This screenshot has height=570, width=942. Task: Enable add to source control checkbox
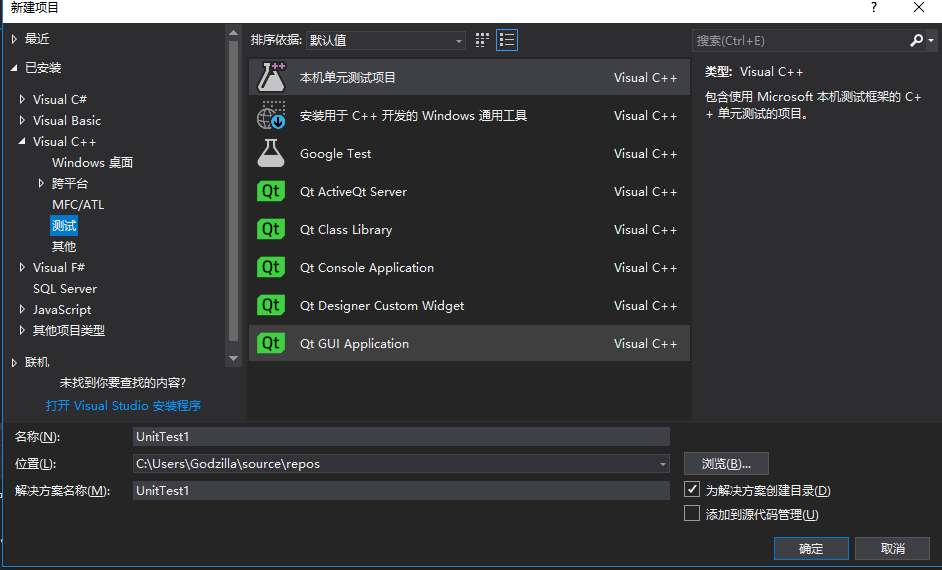[x=692, y=514]
